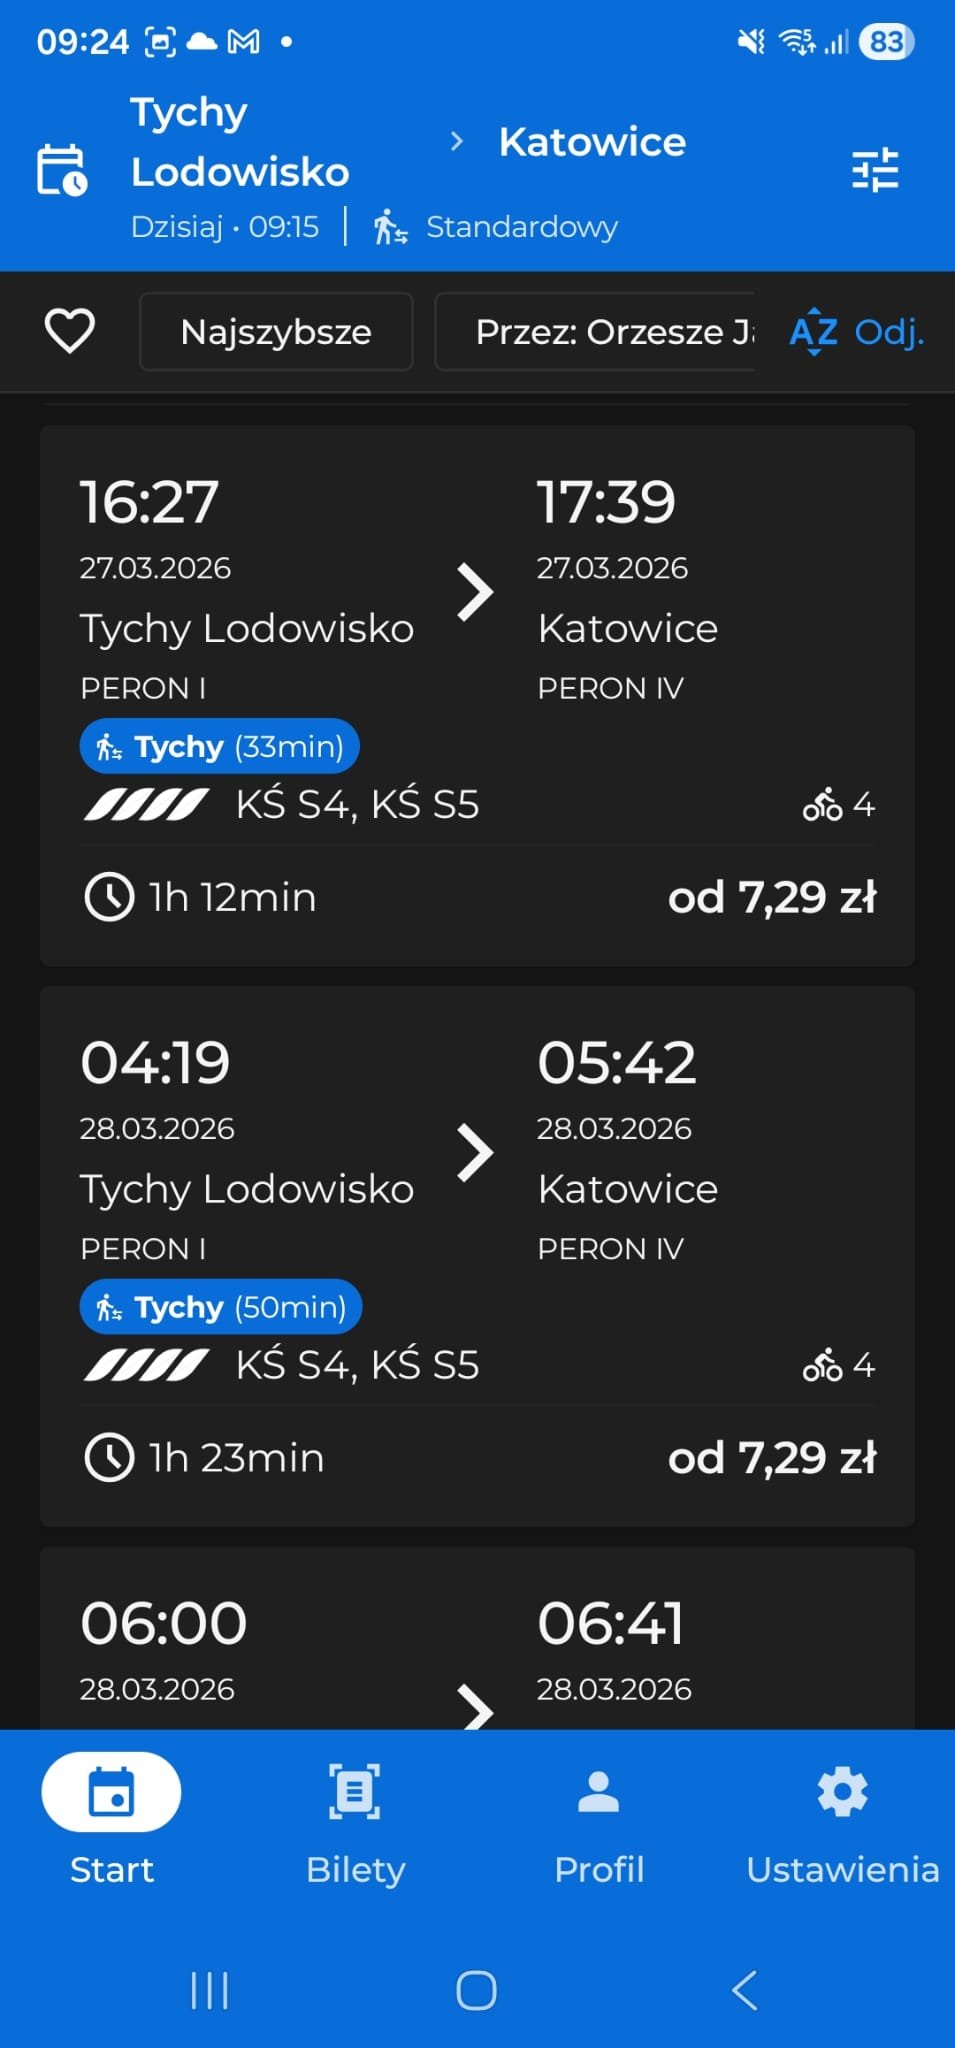Open the date and time calendar icon
This screenshot has height=2048, width=955.
[x=62, y=170]
